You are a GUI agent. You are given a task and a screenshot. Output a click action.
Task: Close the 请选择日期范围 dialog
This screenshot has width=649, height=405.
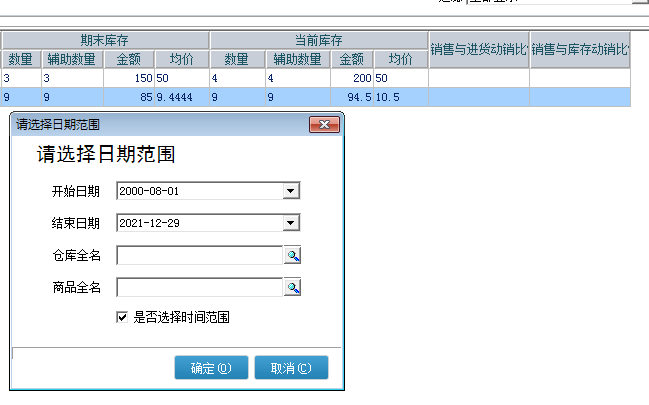[x=324, y=125]
